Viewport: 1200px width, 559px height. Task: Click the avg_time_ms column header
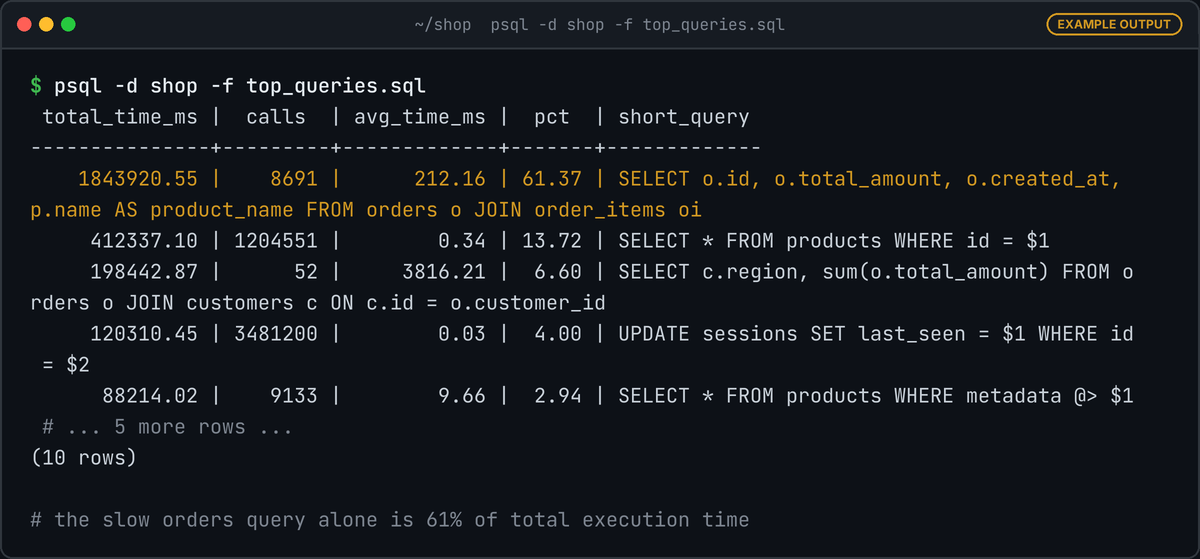click(420, 117)
